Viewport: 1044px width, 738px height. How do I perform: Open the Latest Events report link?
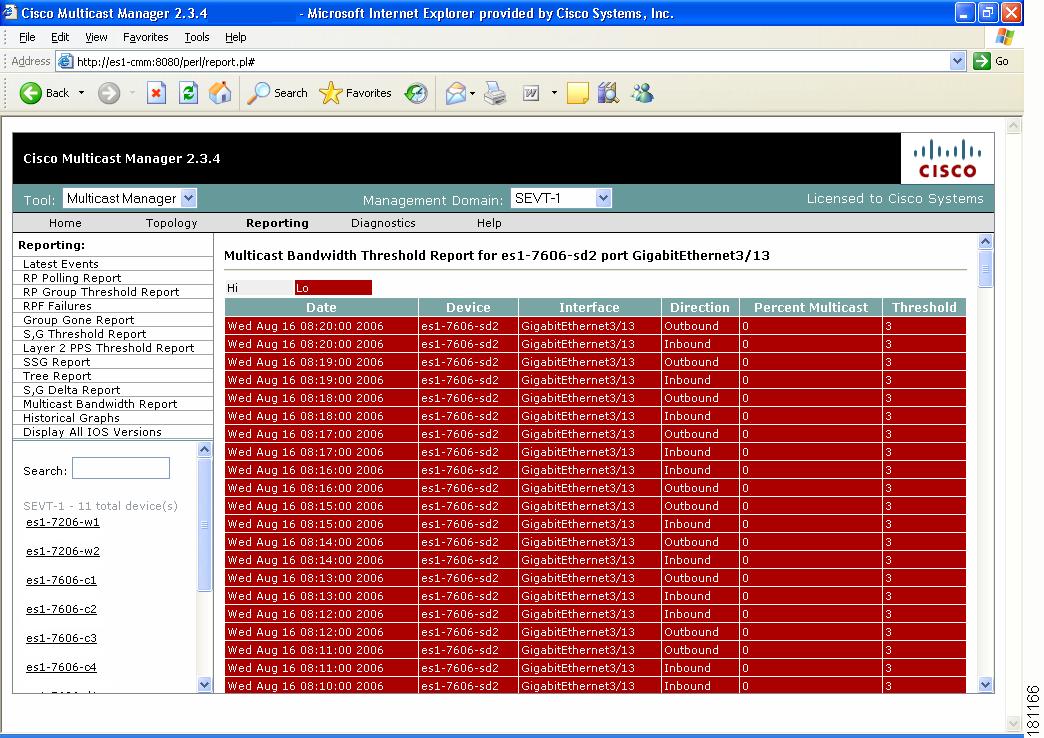(61, 264)
